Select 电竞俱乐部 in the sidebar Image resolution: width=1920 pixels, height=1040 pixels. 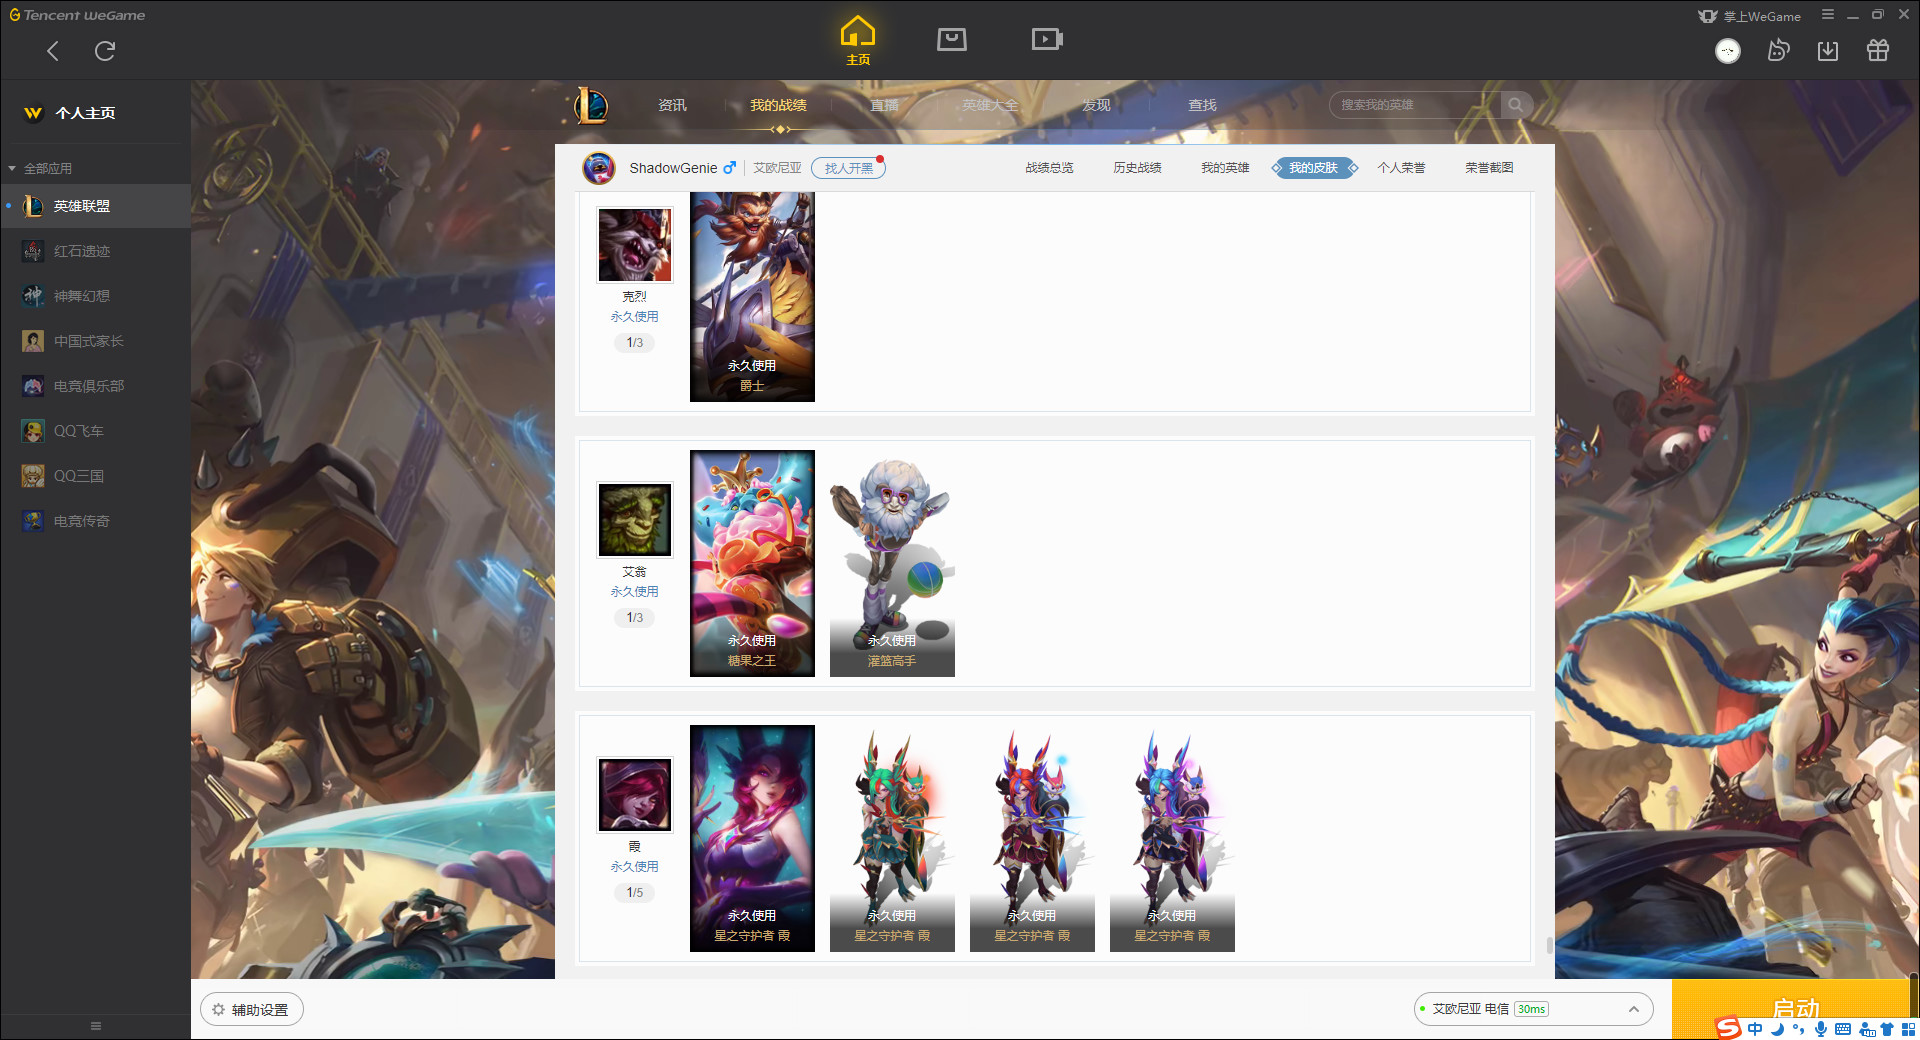(x=95, y=386)
